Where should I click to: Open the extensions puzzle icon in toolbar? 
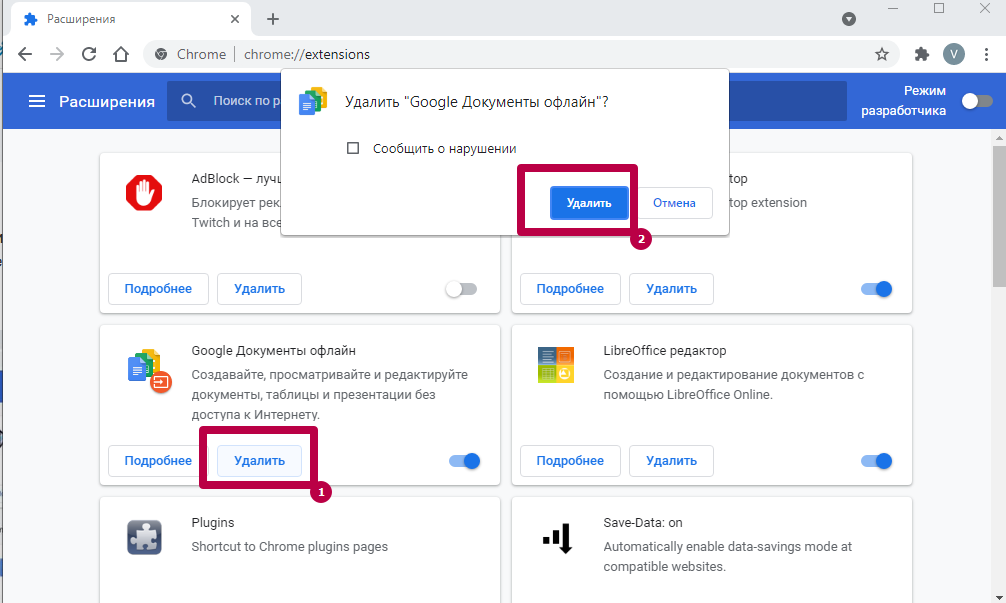[922, 55]
